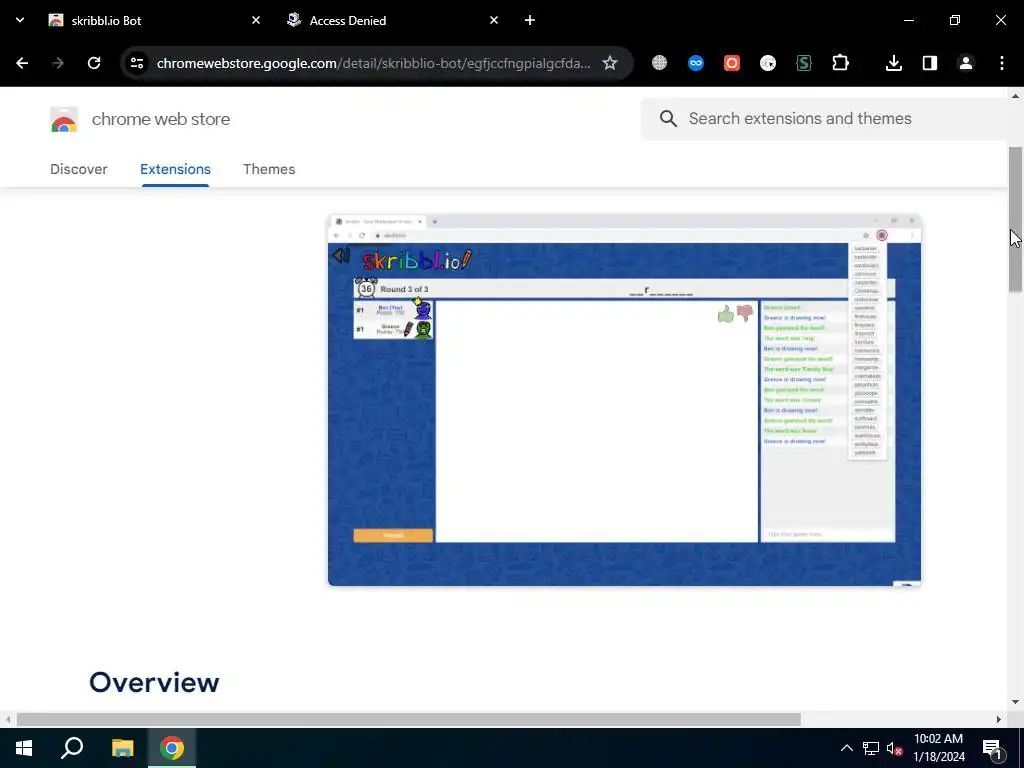
Task: Switch to the Access Denied tab
Action: [392, 20]
